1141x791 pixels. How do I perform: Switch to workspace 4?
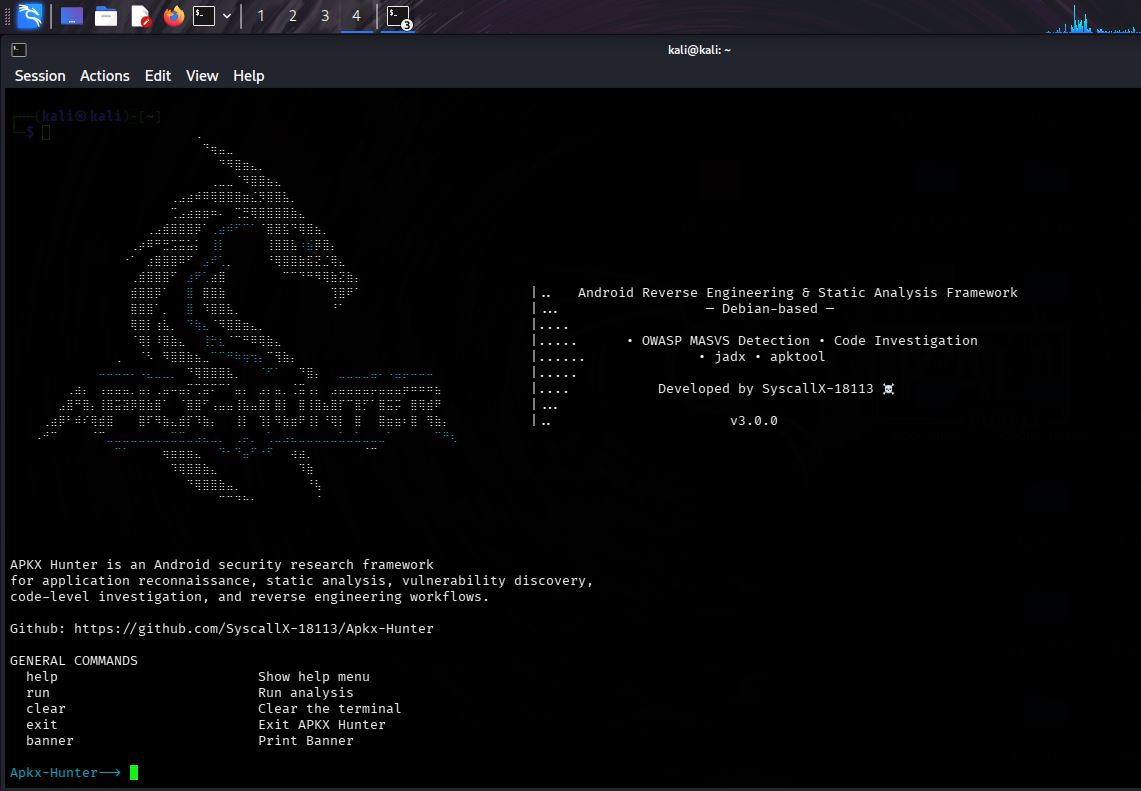click(x=357, y=16)
